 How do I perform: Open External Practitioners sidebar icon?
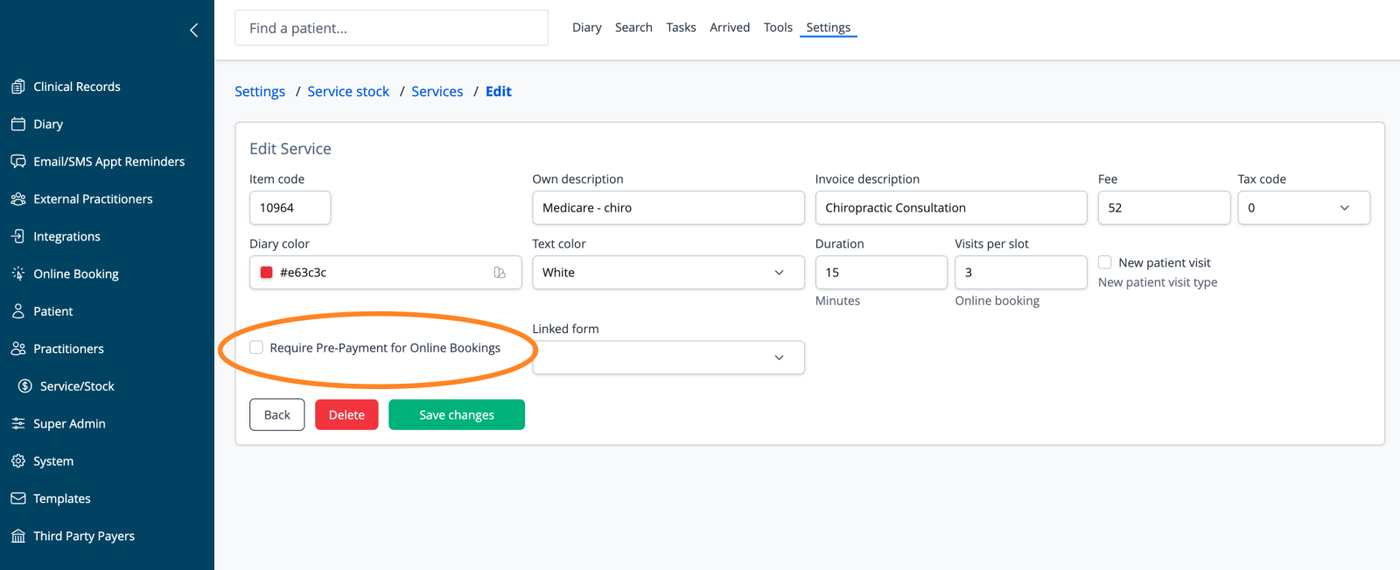coord(18,199)
